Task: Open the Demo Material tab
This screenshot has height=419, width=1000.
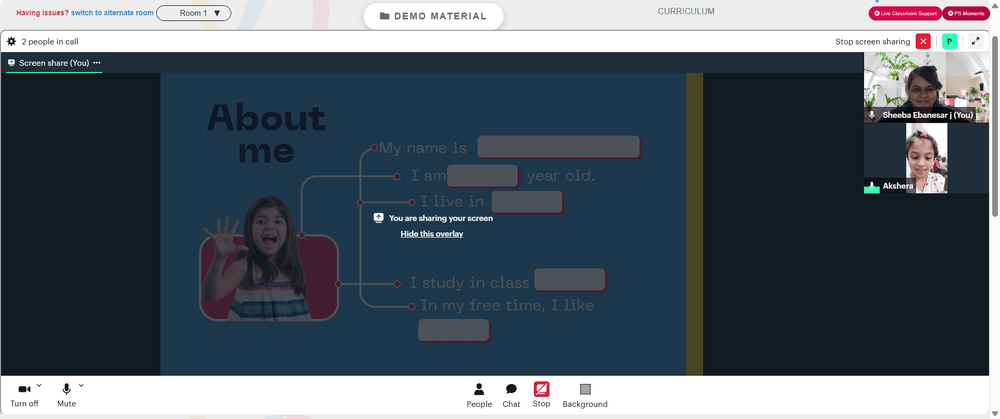Action: pyautogui.click(x=434, y=16)
